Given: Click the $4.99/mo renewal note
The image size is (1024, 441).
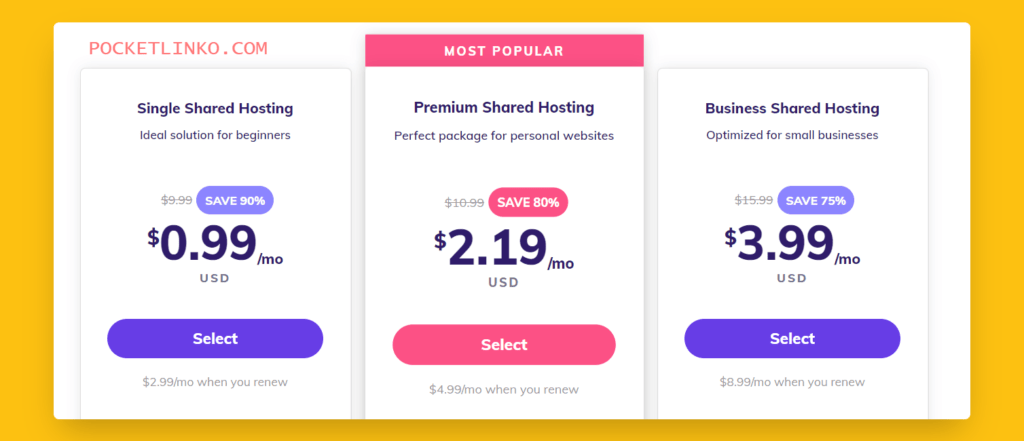Looking at the screenshot, I should pos(504,389).
